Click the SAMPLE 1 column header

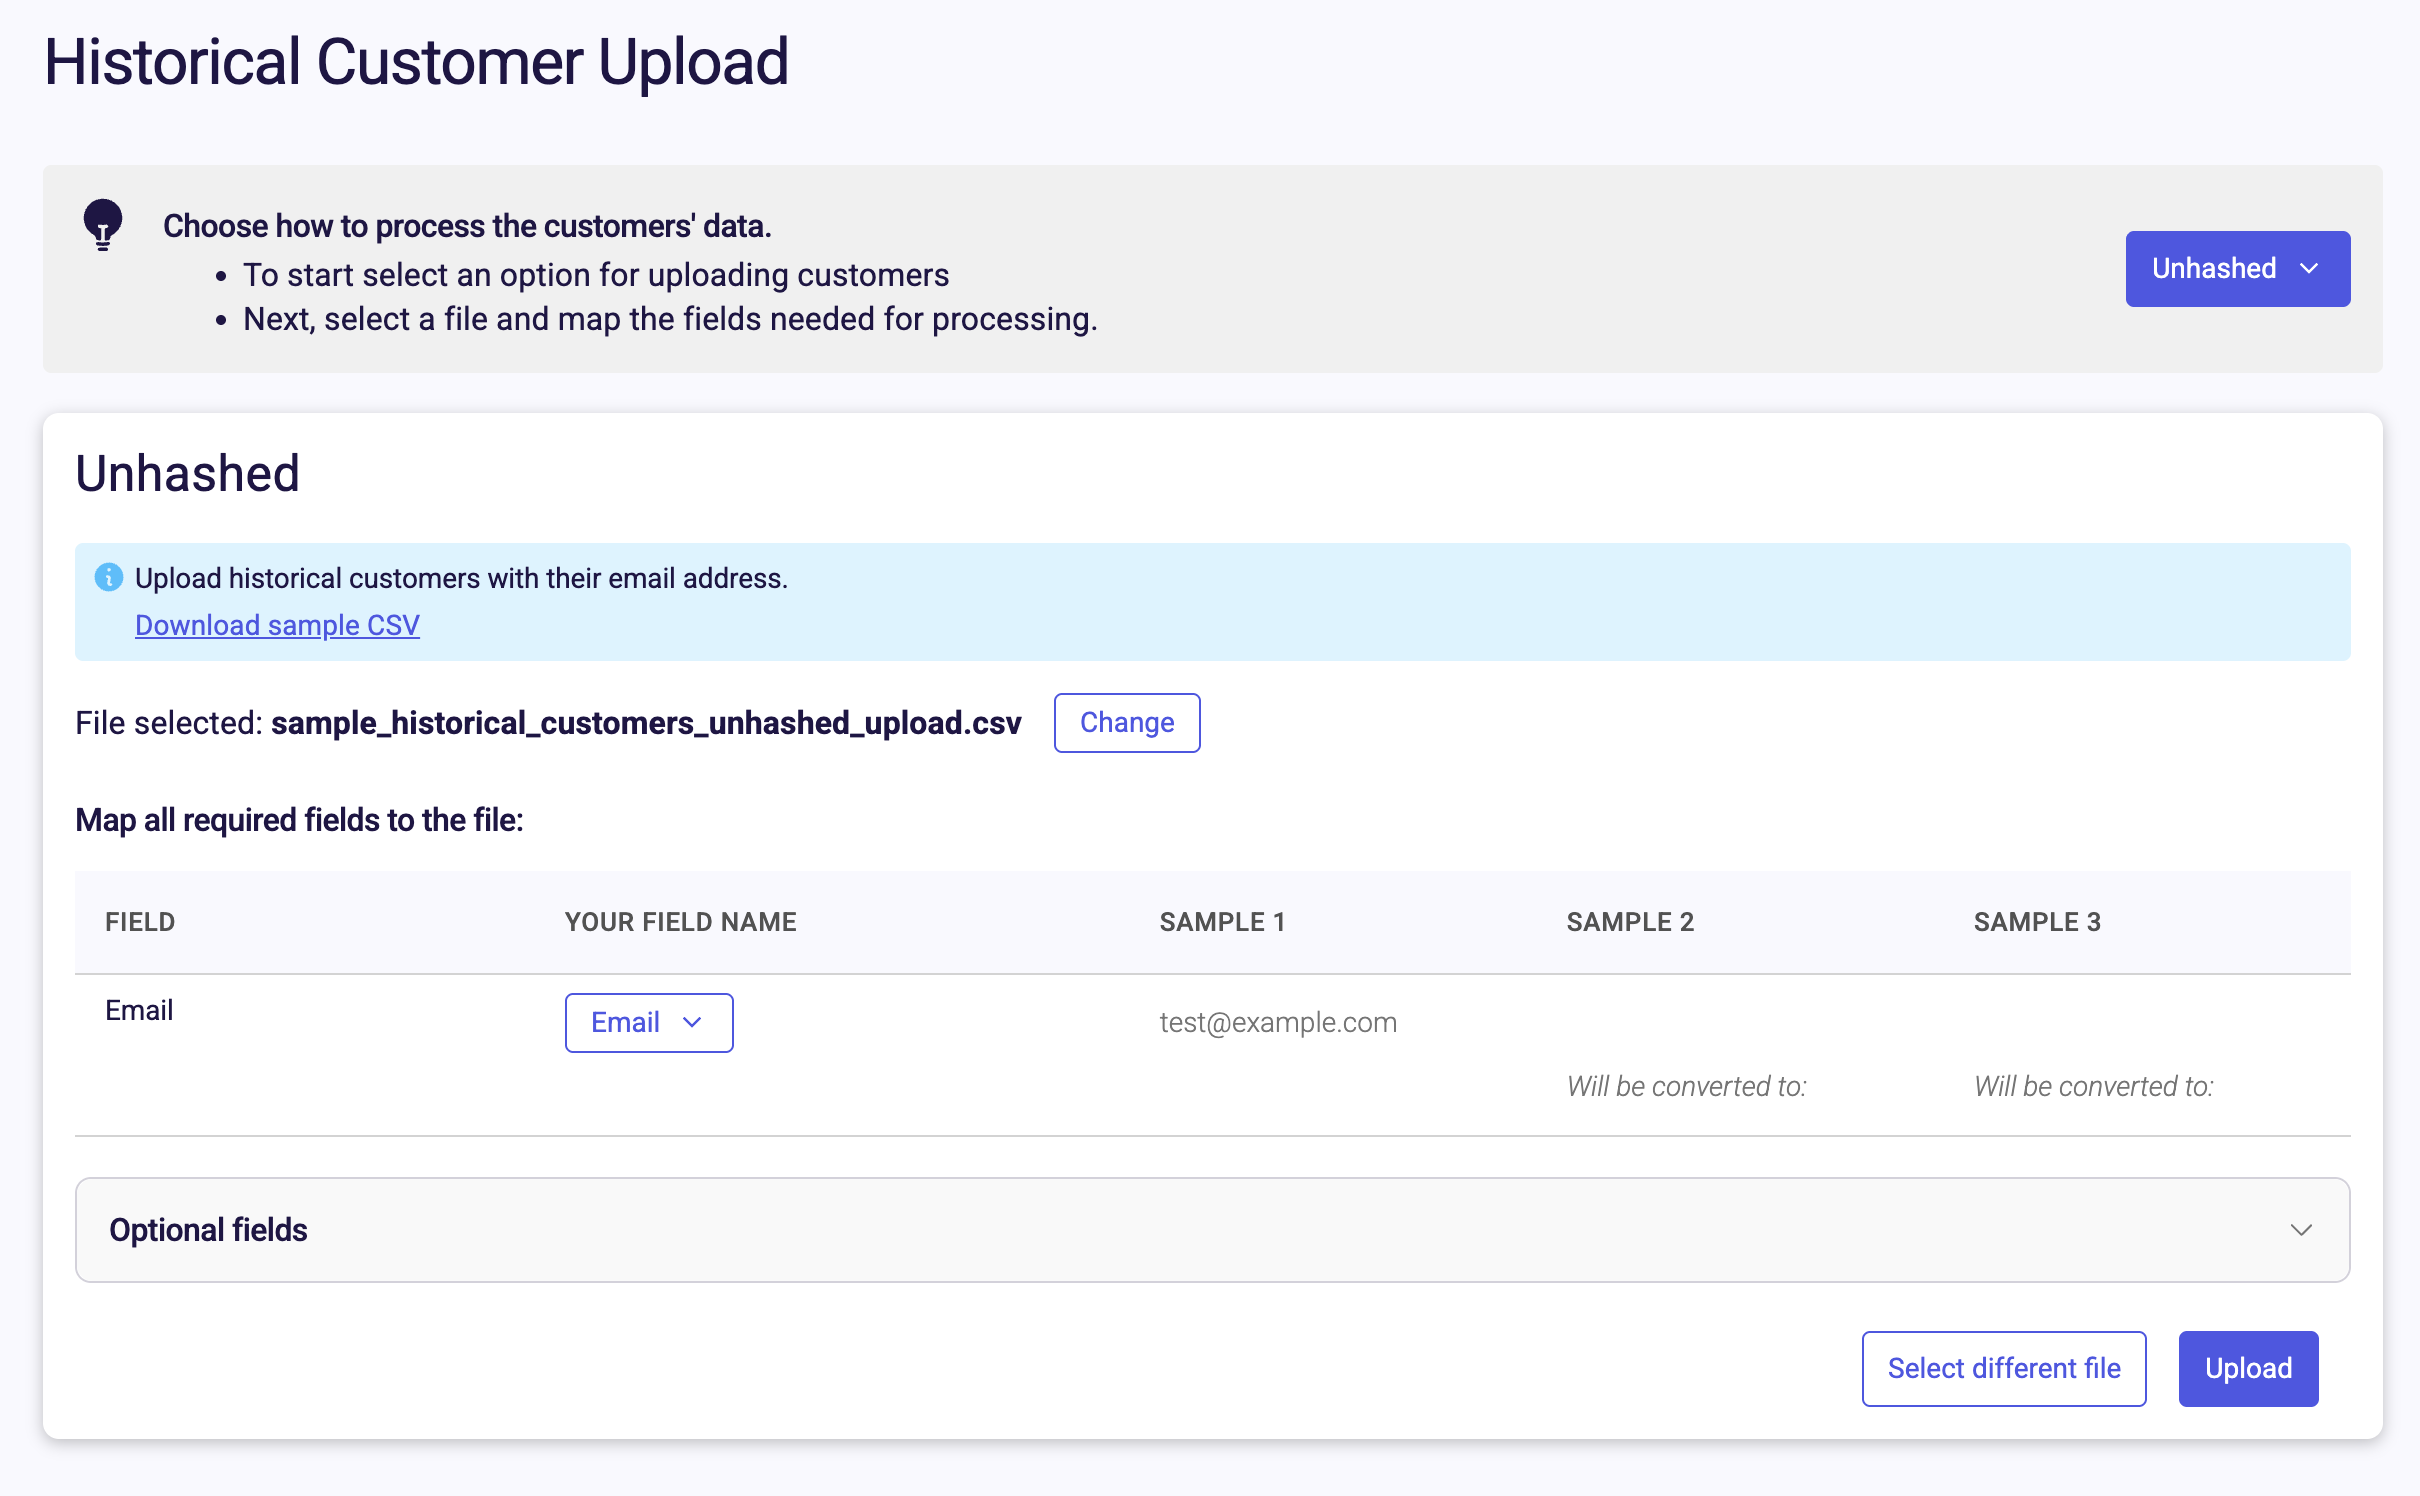[x=1221, y=922]
